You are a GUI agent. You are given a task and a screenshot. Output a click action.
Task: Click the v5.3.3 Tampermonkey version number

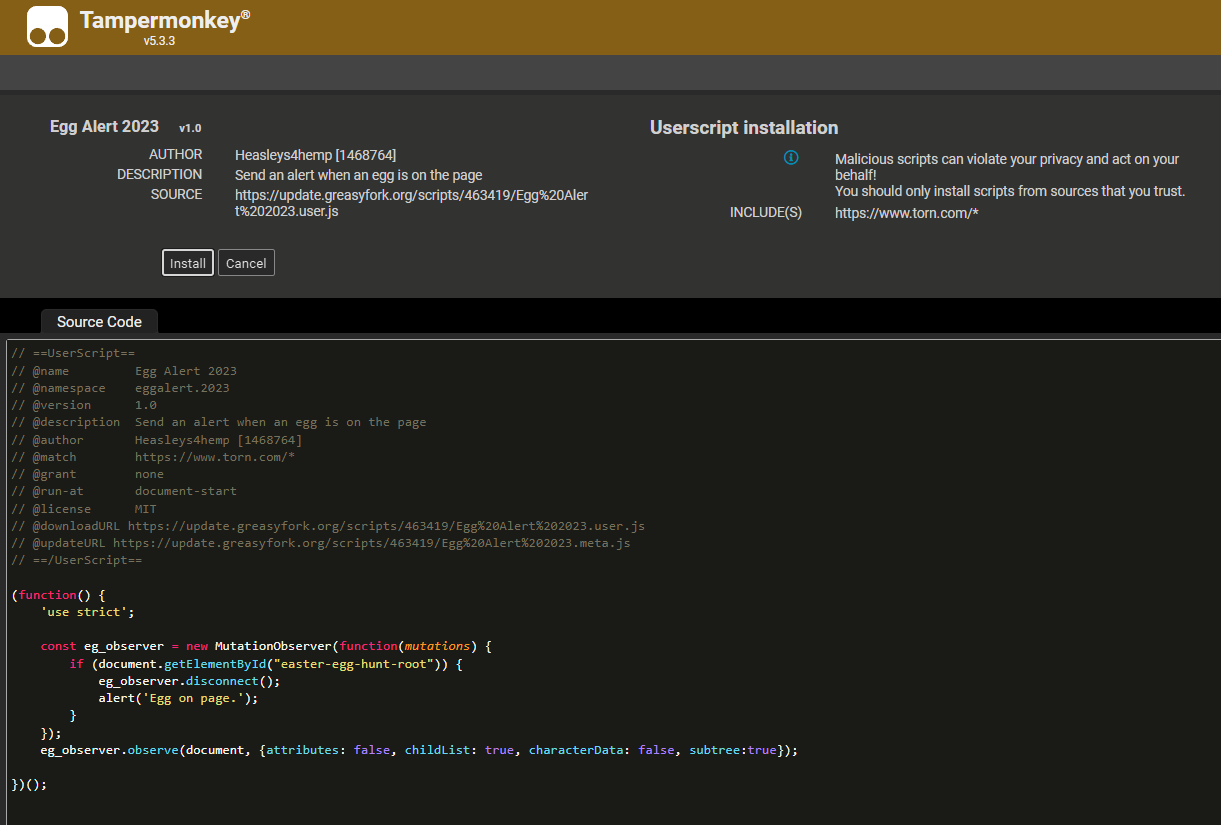tap(159, 42)
